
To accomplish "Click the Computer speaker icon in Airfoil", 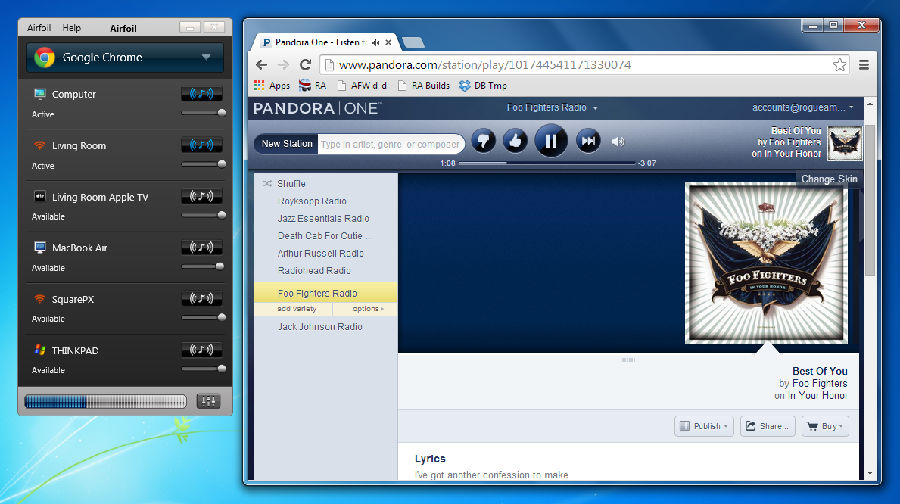I will tap(40, 94).
